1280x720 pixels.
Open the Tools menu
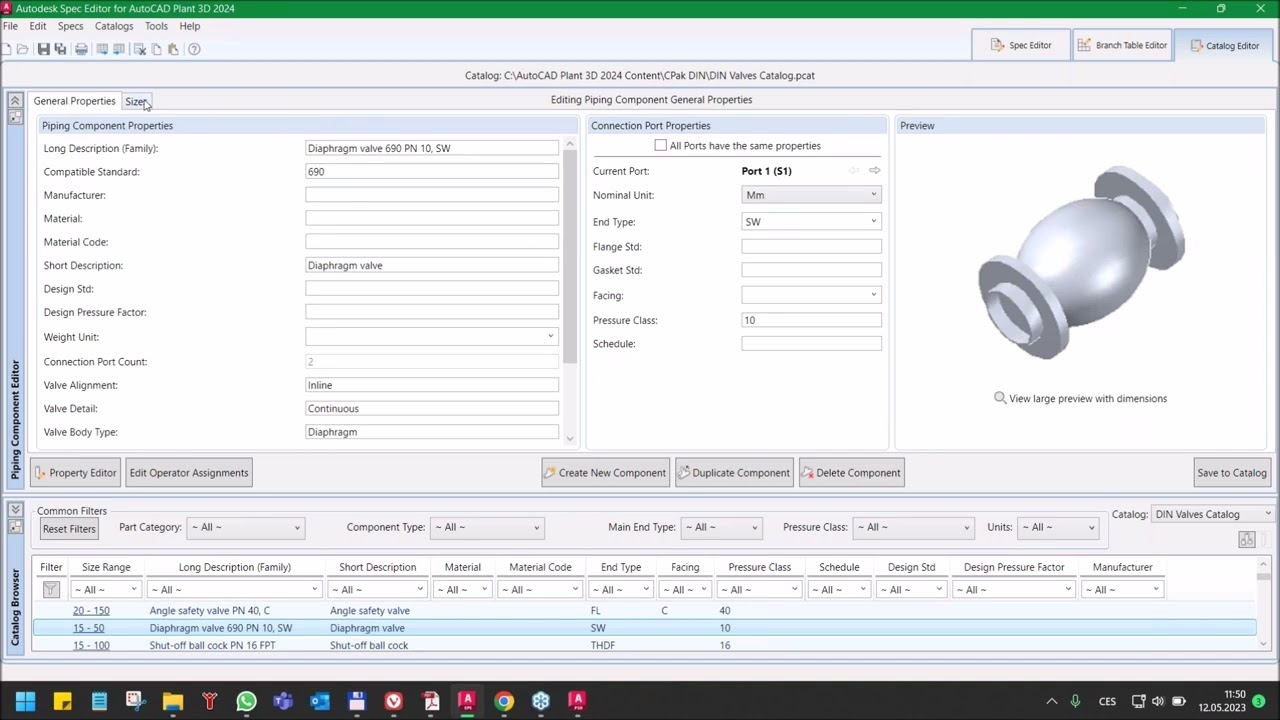point(156,26)
